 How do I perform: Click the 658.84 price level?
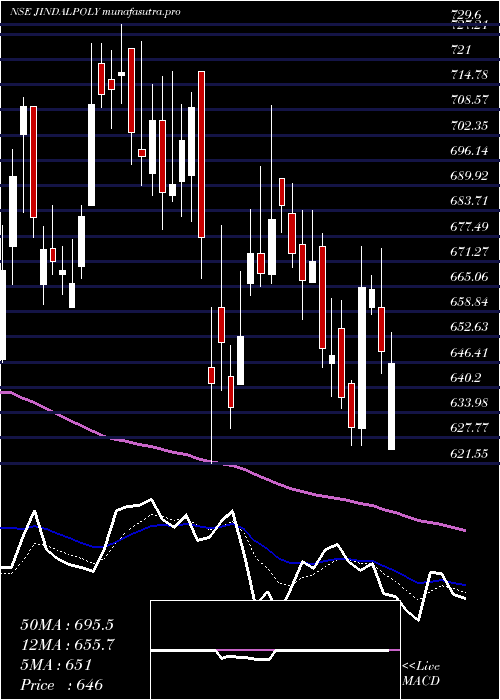point(469,302)
